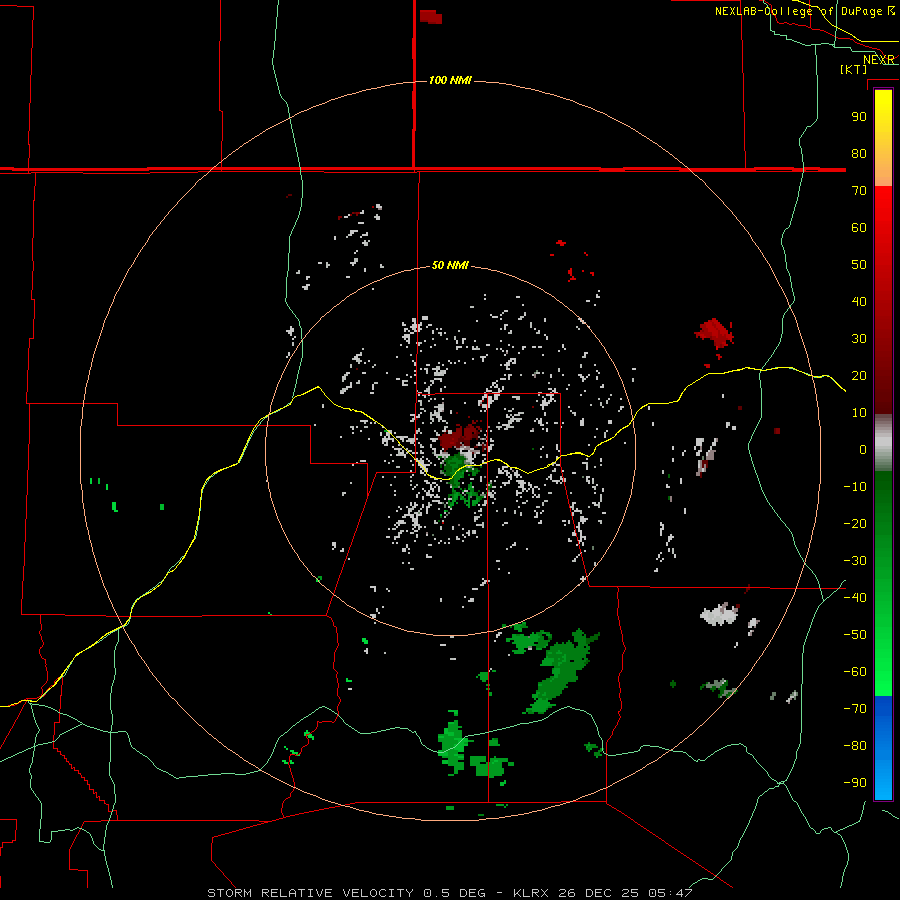The height and width of the screenshot is (900, 900).
Task: Select the -90 value on velocity scale
Action: click(855, 783)
